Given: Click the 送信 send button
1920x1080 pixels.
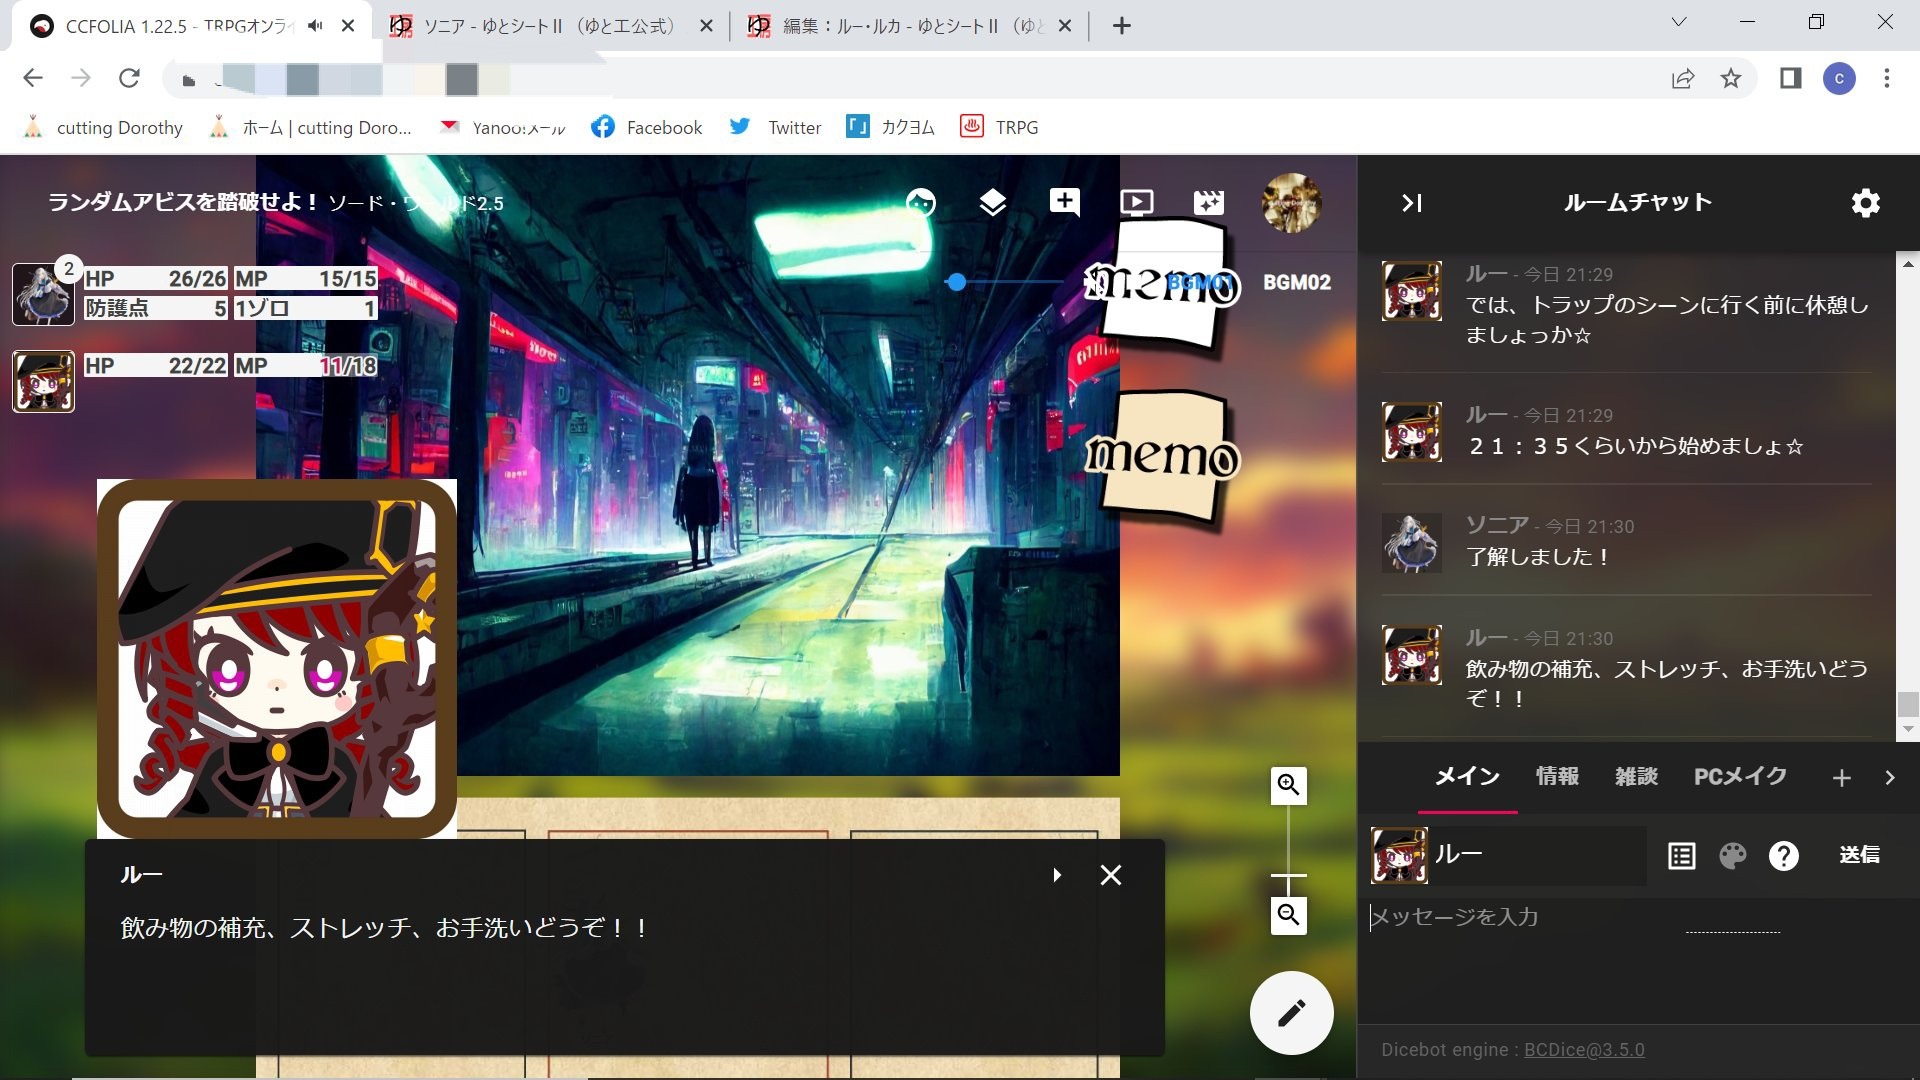Looking at the screenshot, I should point(1859,855).
